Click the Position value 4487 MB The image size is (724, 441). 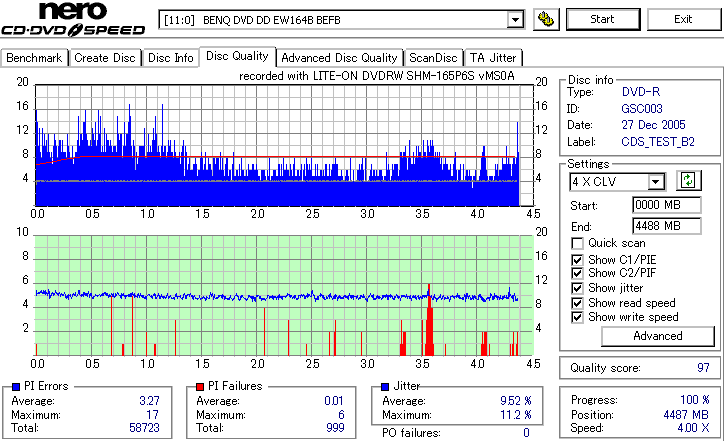tap(686, 415)
